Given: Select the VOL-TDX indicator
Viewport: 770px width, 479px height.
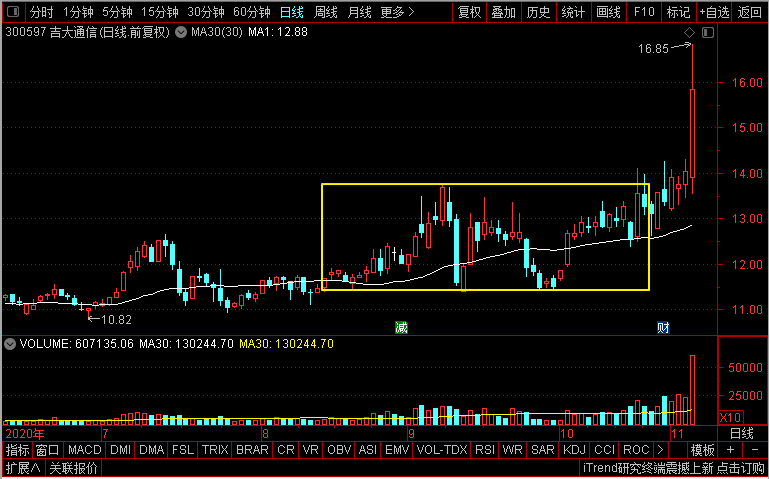Looking at the screenshot, I should tap(442, 450).
